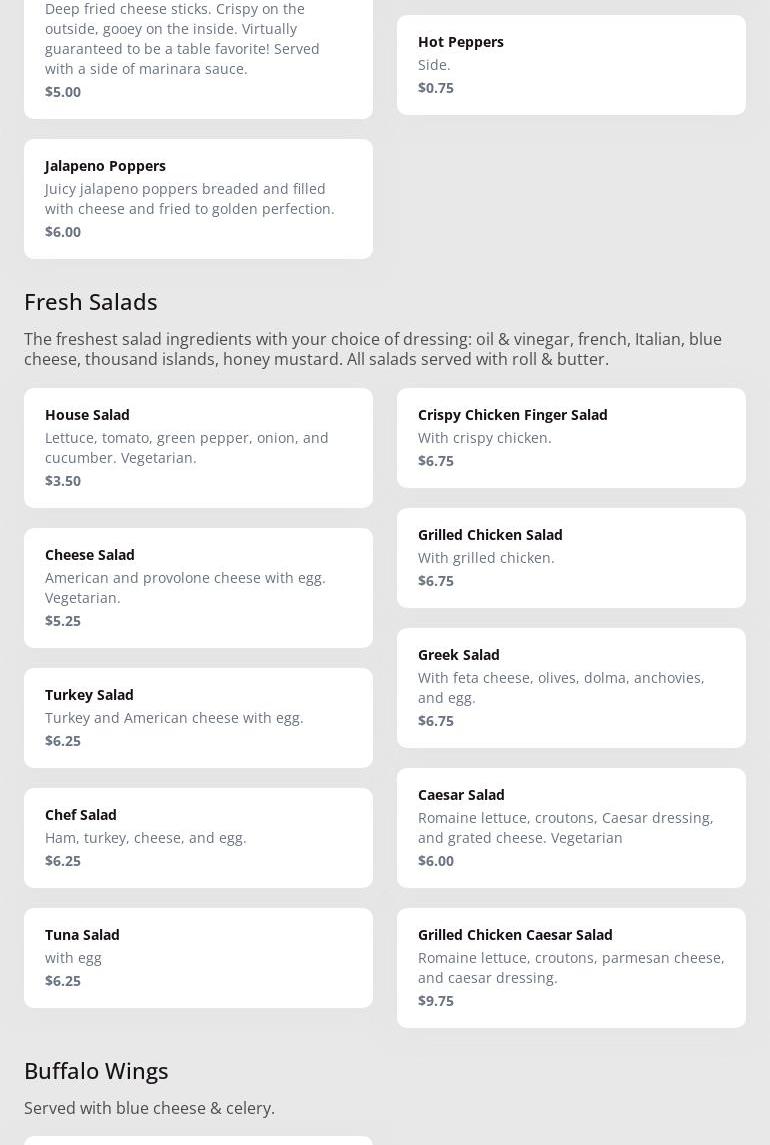The height and width of the screenshot is (1145, 770).
Task: Click the Buffalo Wings section heading
Action: point(96,1070)
